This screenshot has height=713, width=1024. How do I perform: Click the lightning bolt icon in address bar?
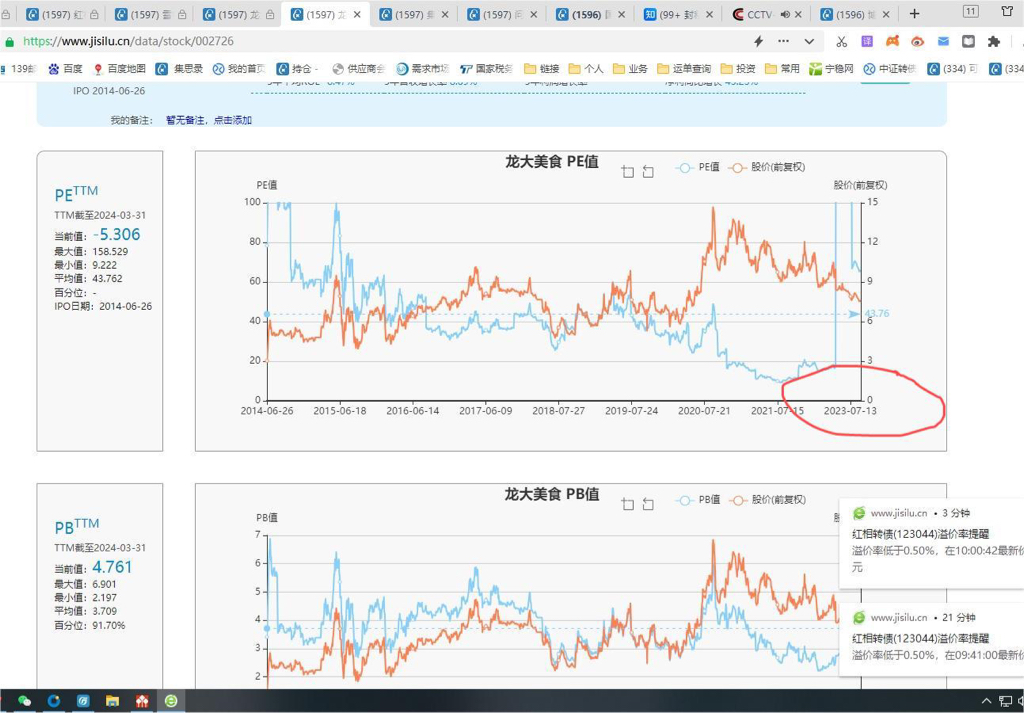coord(758,41)
